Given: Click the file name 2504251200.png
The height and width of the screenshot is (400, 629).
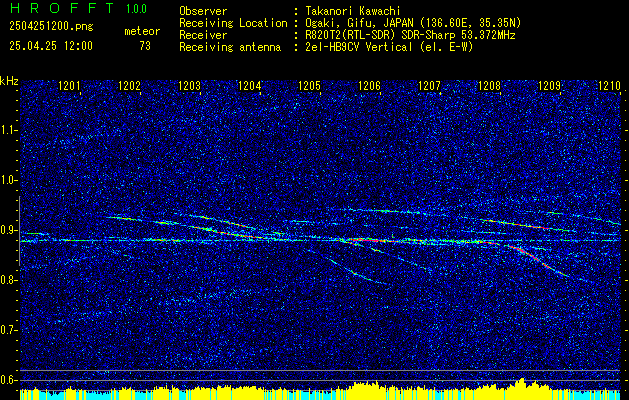Looking at the screenshot, I should (x=51, y=26).
